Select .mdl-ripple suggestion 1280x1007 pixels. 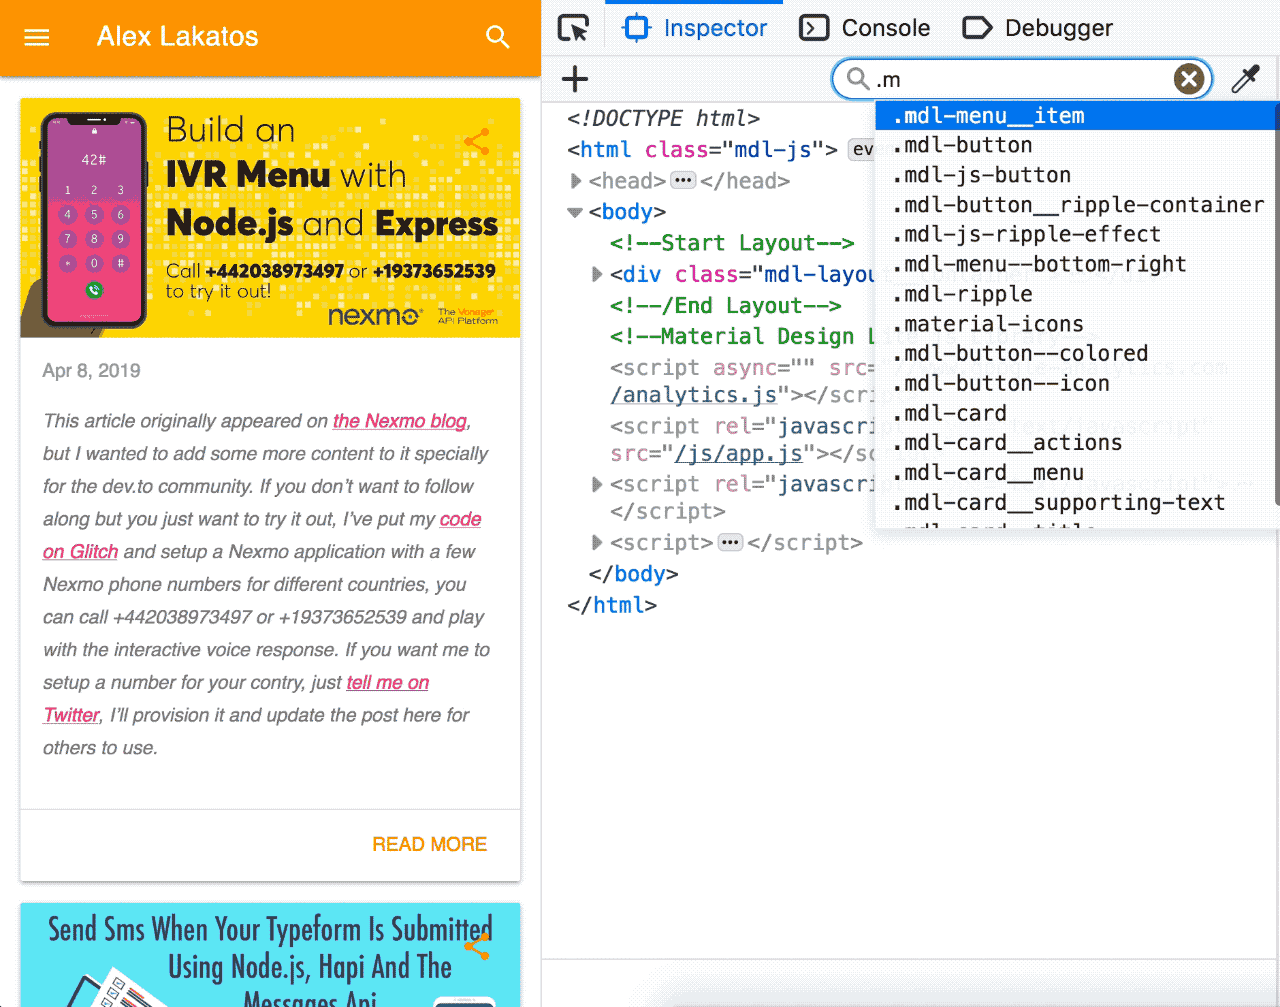pyautogui.click(x=1076, y=294)
